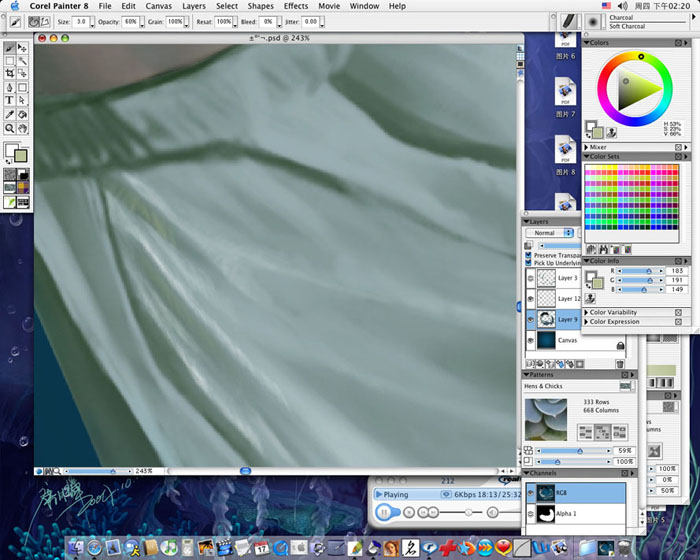The image size is (700, 560).
Task: Expand the Color Variability panel
Action: [587, 312]
